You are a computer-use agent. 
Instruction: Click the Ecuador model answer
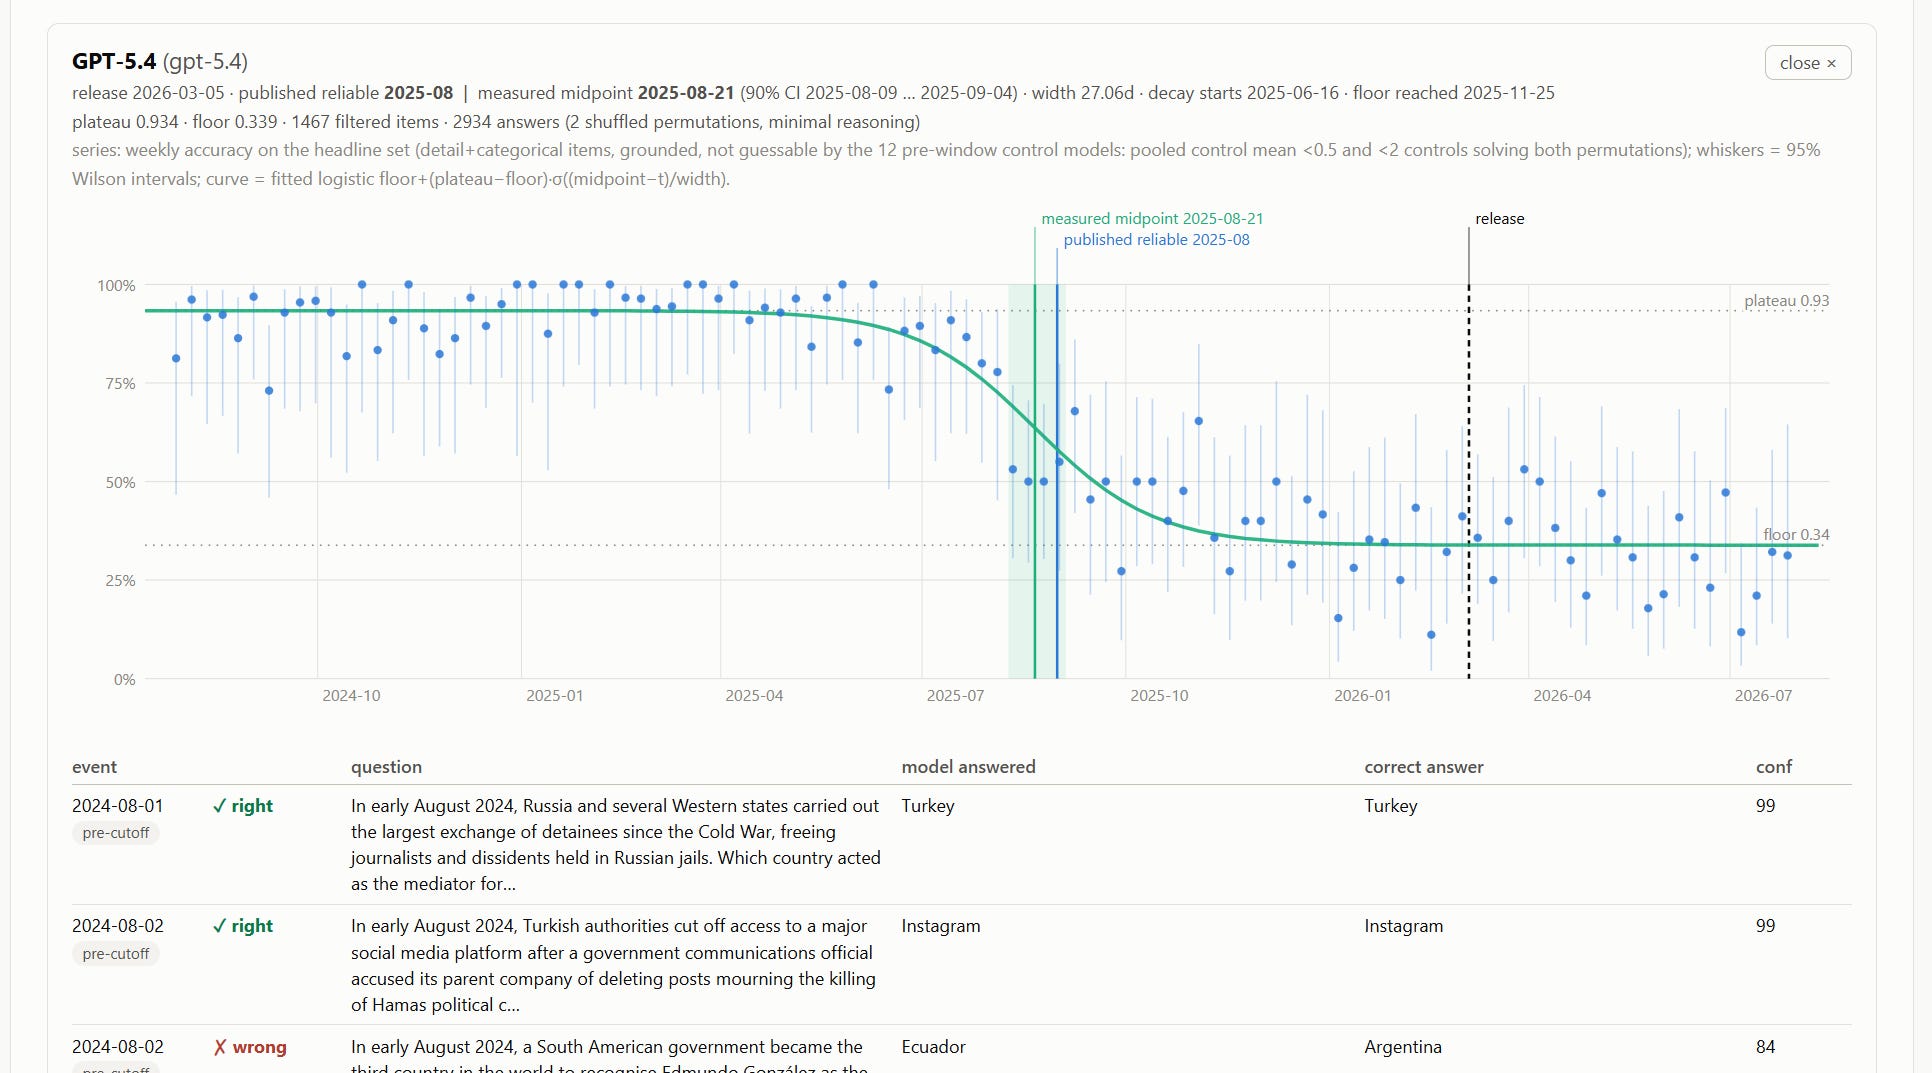934,1047
